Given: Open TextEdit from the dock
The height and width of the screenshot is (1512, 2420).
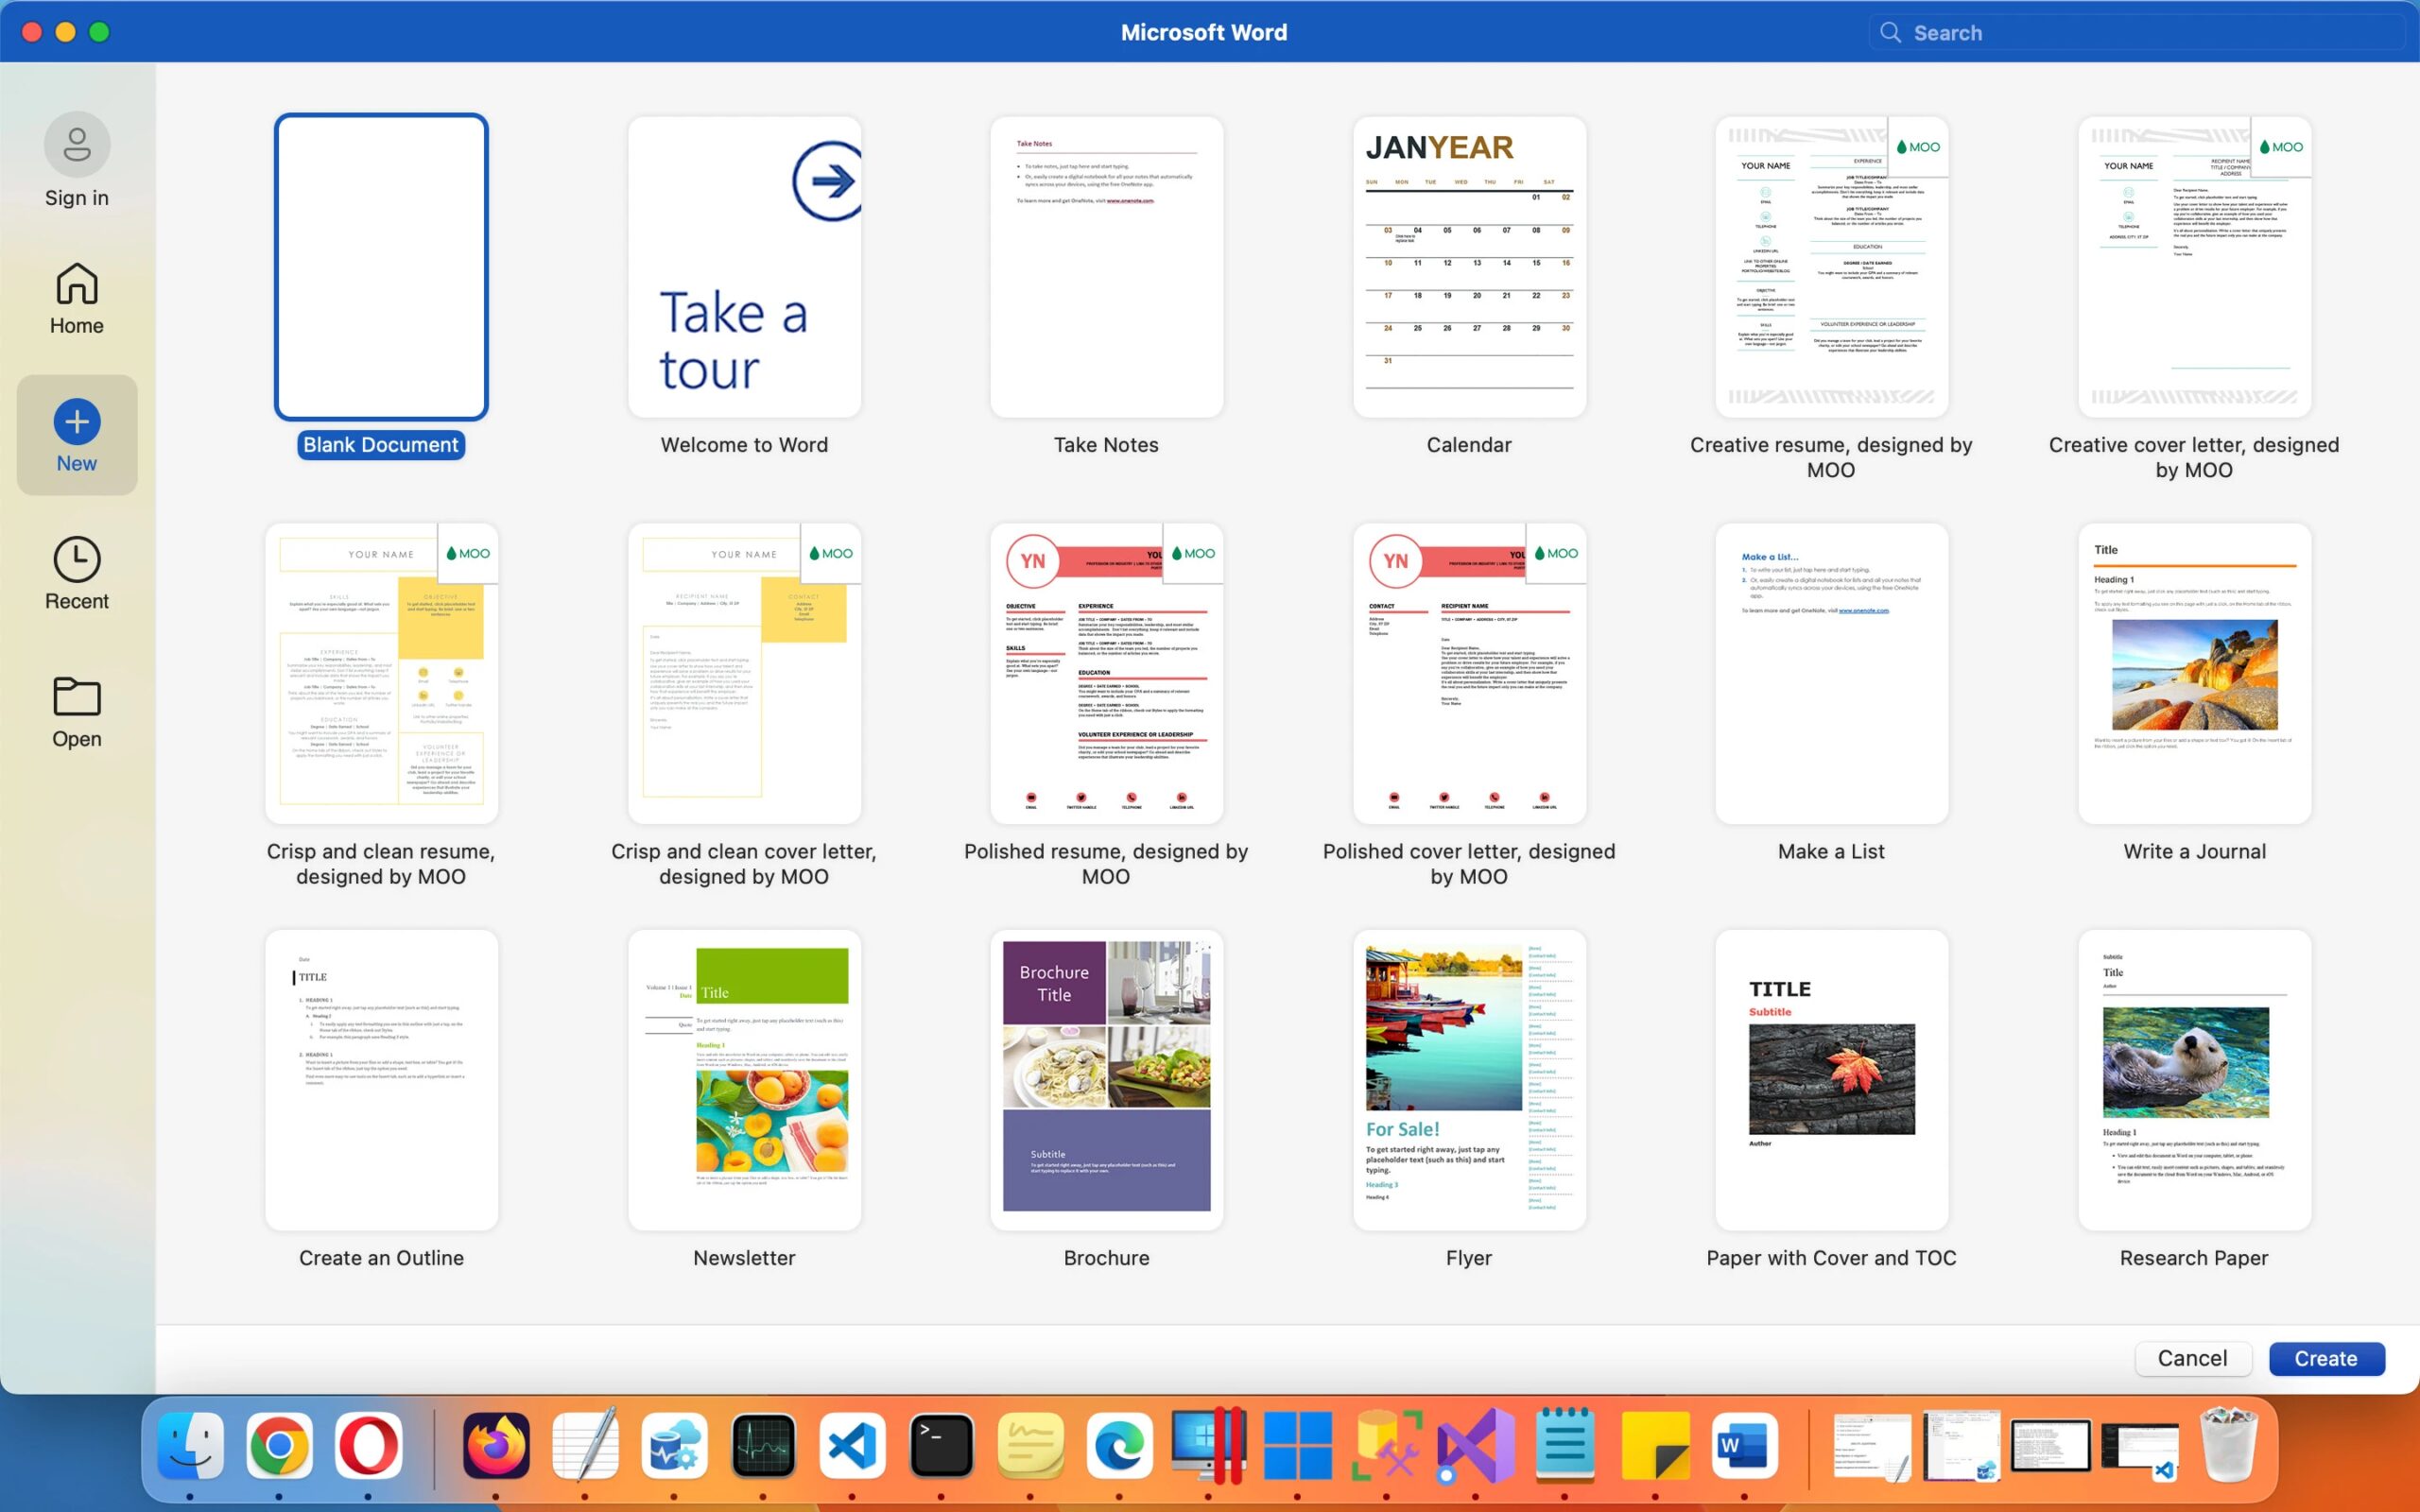Looking at the screenshot, I should click(585, 1446).
